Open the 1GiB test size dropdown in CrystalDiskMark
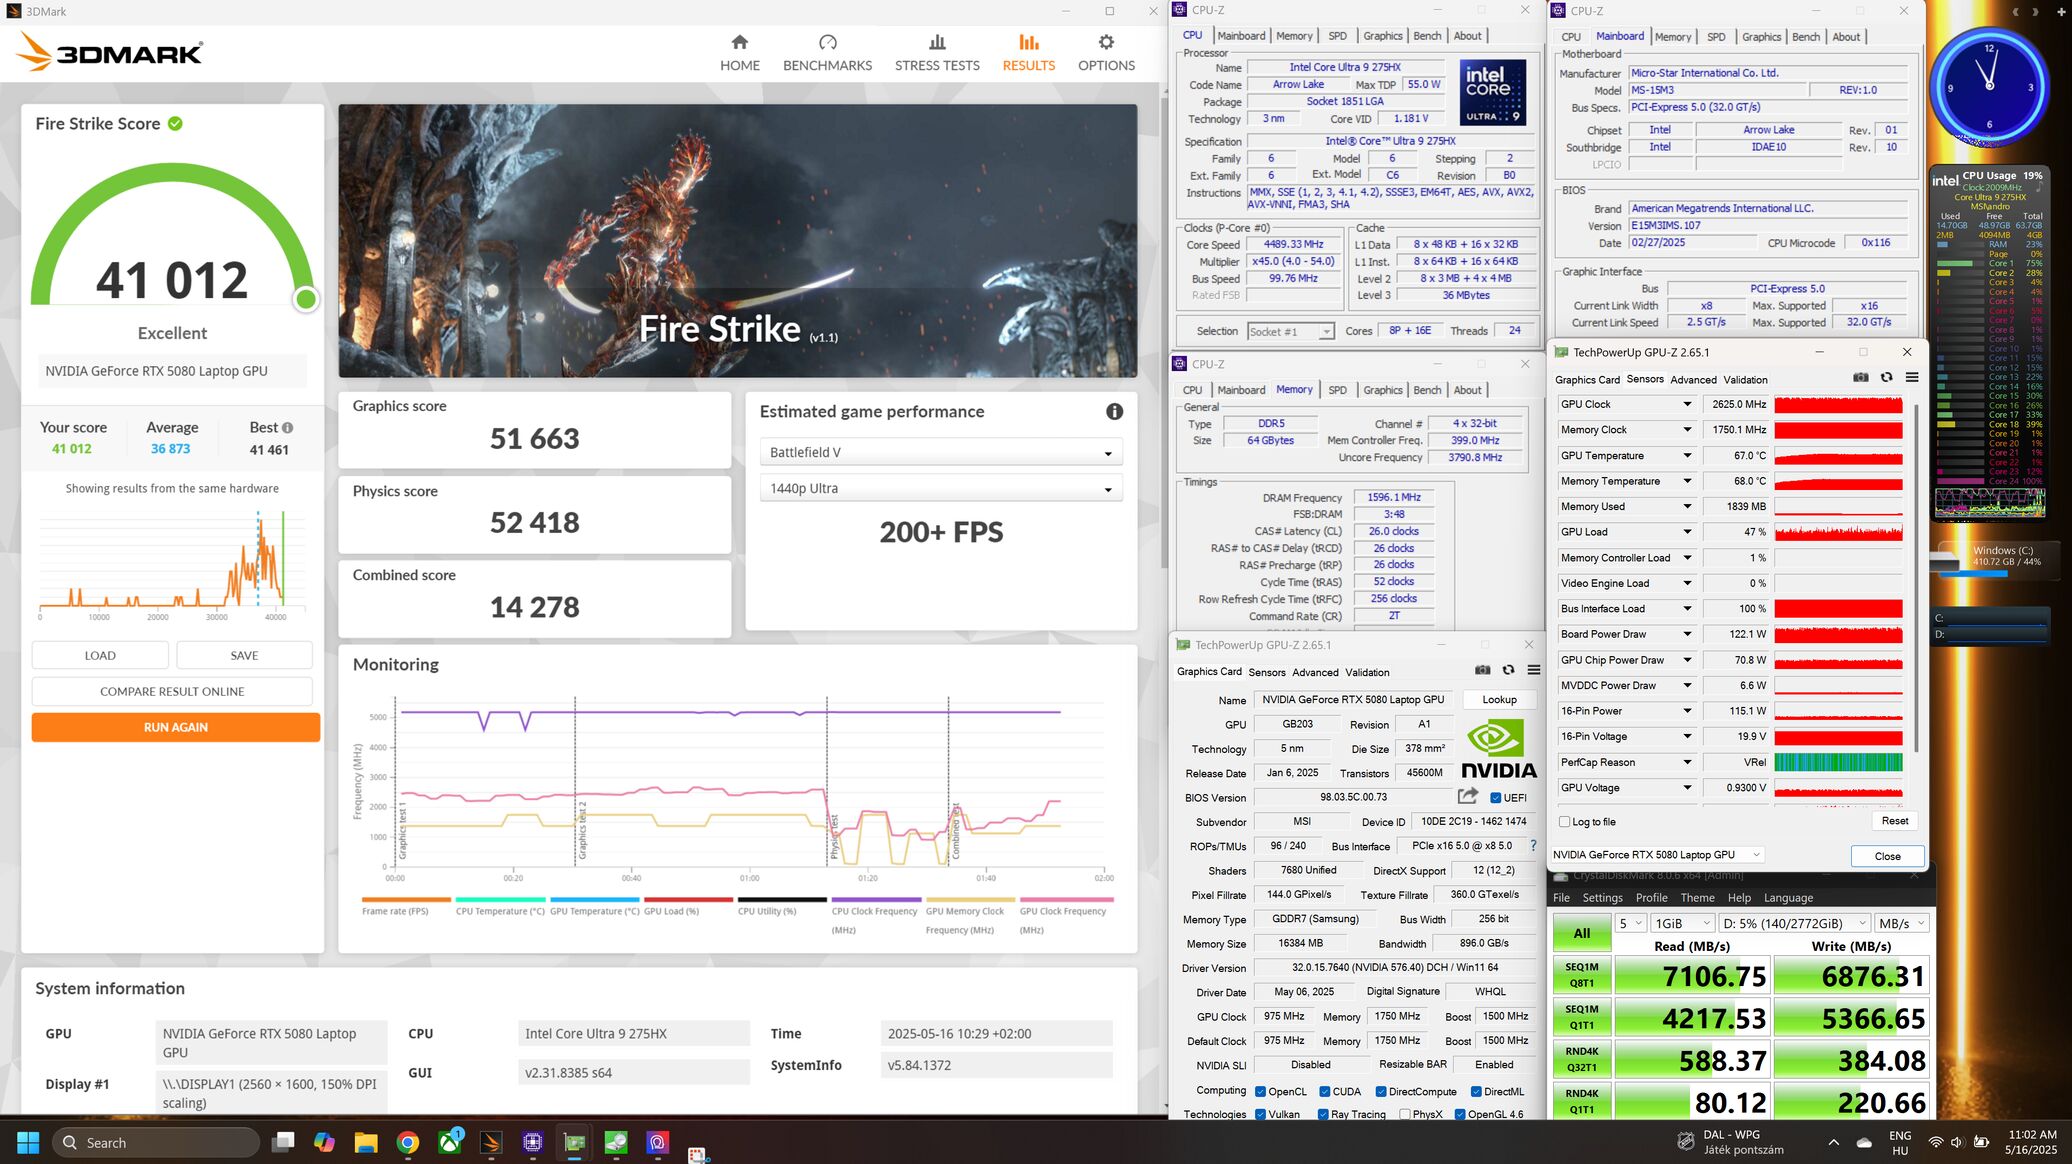The image size is (2072, 1164). 1682,923
